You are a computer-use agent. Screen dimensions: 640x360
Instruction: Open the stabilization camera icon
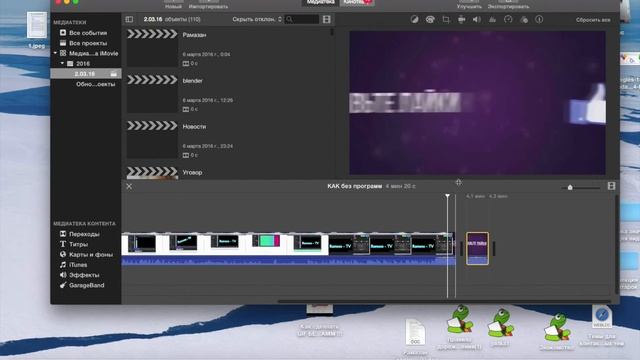[461, 19]
